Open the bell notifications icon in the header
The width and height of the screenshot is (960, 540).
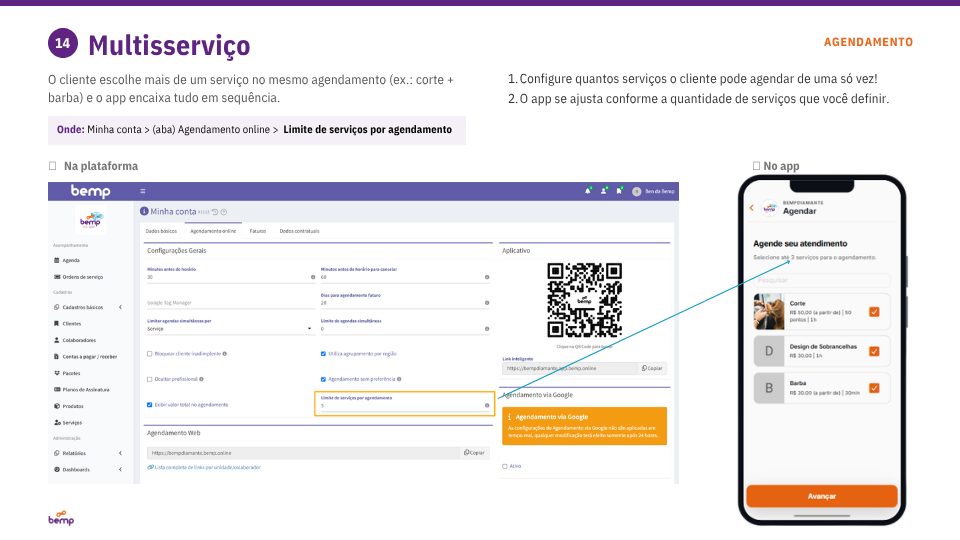tap(588, 191)
